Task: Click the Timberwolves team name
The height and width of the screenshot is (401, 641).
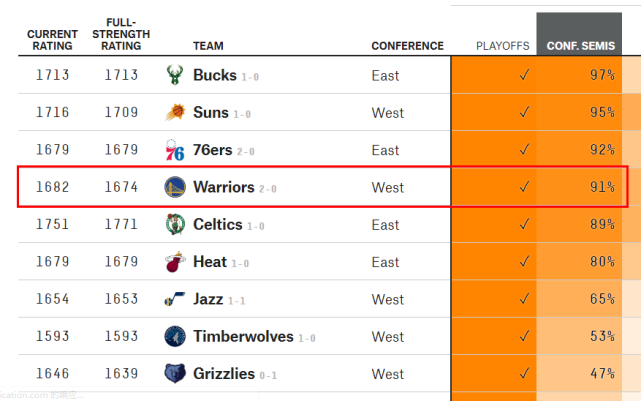Action: click(x=243, y=336)
